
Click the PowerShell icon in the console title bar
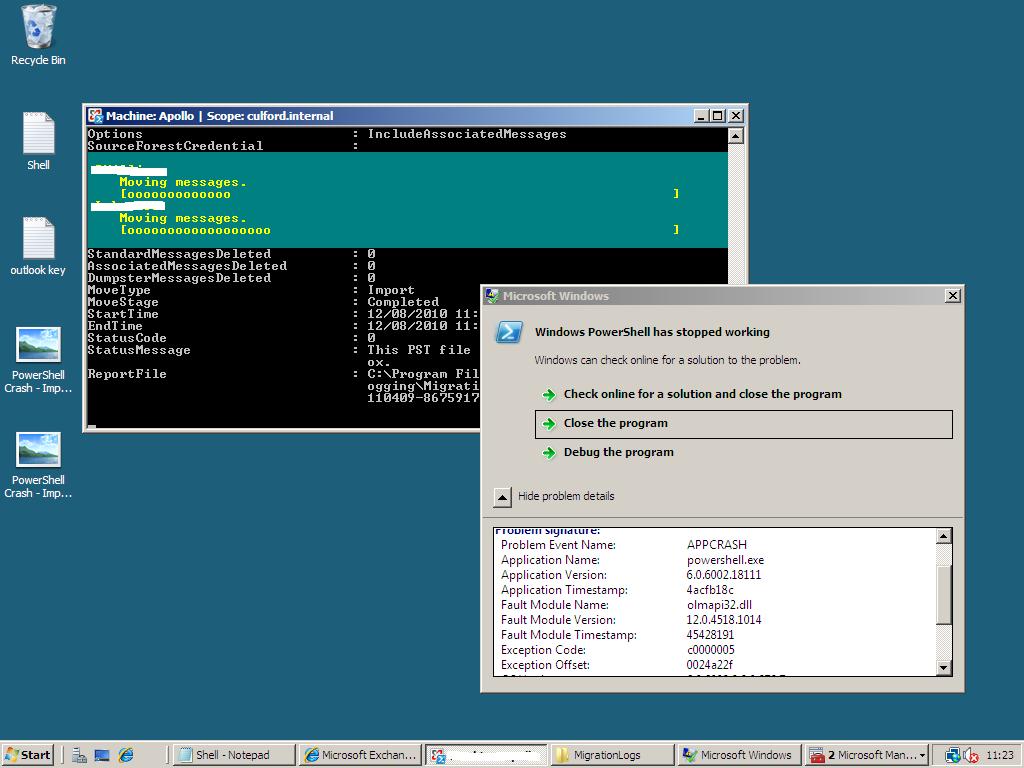click(95, 115)
